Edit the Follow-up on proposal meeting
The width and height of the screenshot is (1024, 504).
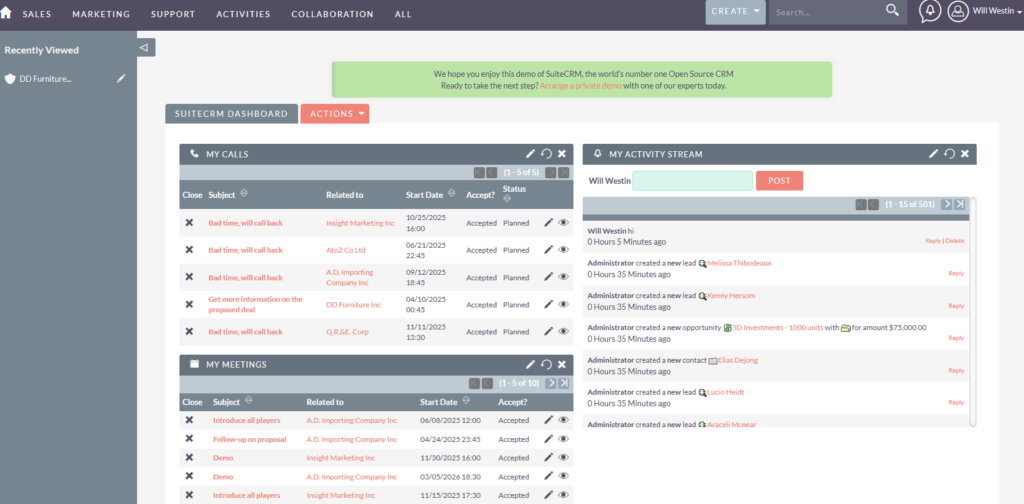coord(549,439)
